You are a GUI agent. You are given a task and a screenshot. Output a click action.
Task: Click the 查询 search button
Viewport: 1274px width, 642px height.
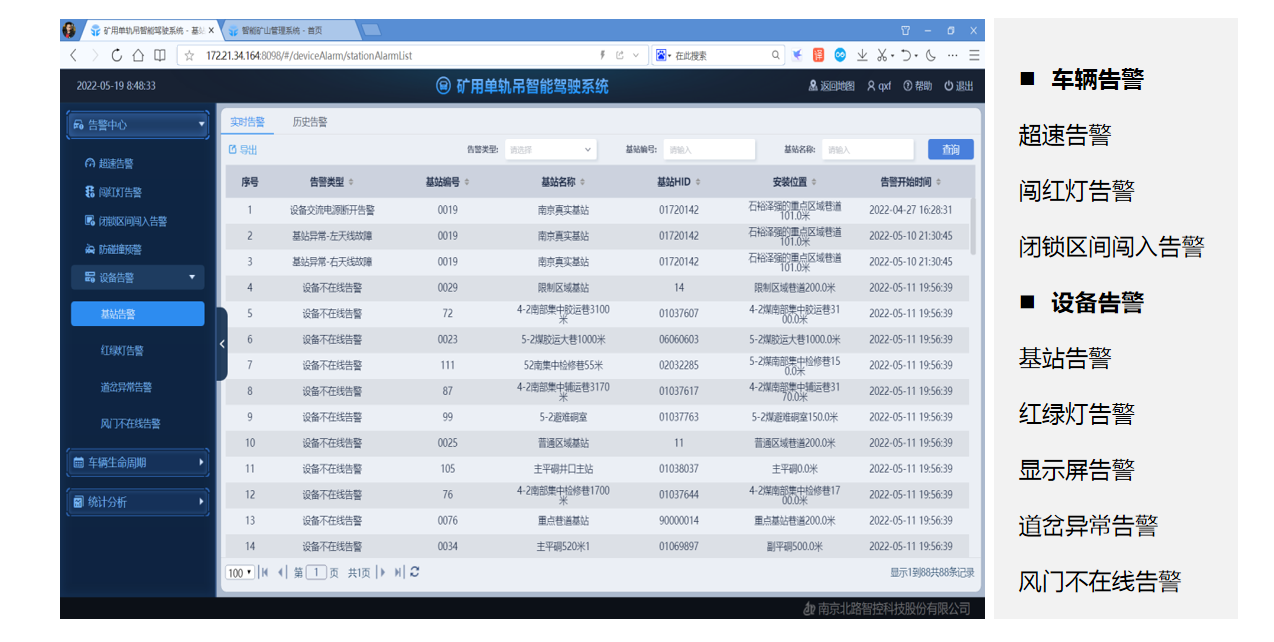950,150
